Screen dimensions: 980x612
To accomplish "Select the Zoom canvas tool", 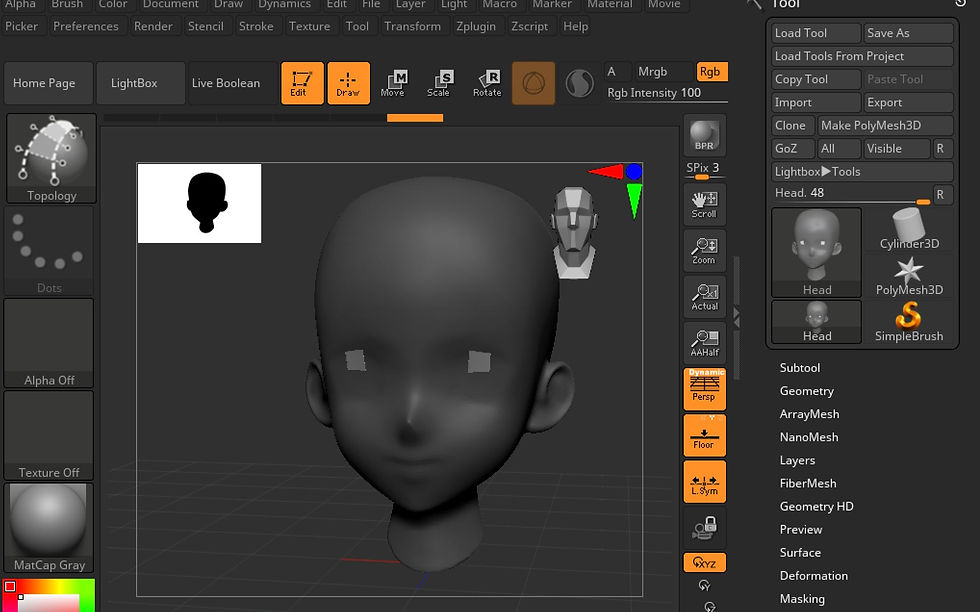I will [x=704, y=251].
